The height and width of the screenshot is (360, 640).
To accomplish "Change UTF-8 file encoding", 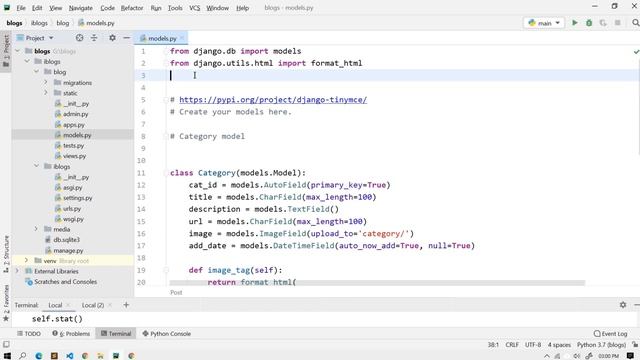I will pyautogui.click(x=533, y=345).
